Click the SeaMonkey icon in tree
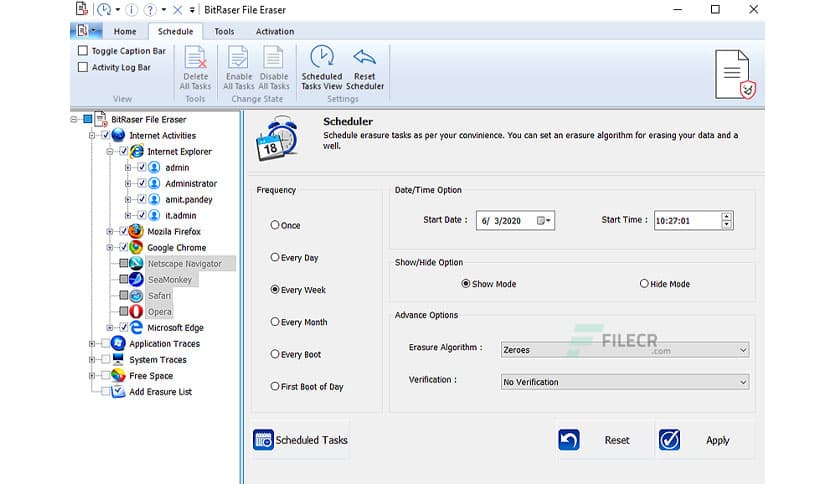Screen dimensions: 836x484 [x=136, y=279]
